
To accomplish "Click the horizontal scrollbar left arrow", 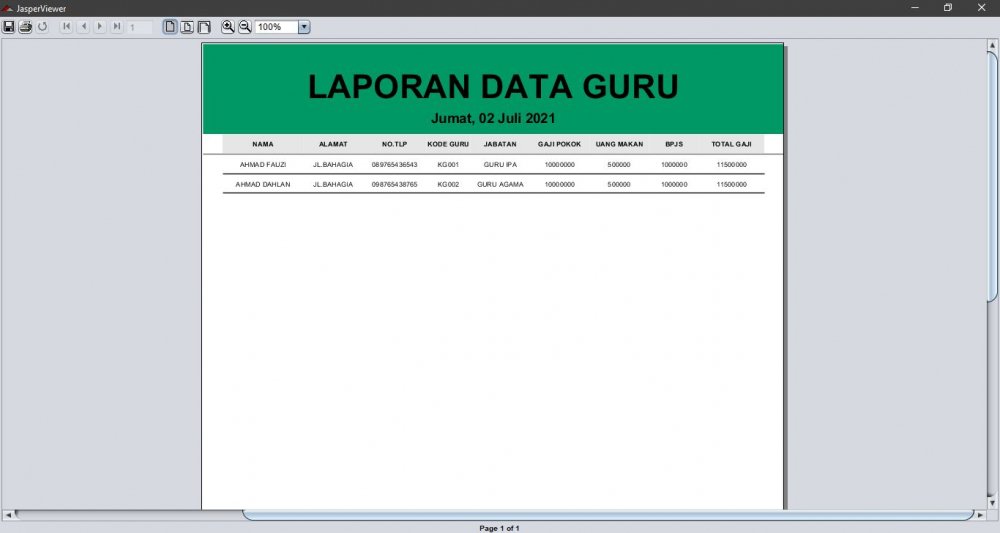I will coord(8,515).
